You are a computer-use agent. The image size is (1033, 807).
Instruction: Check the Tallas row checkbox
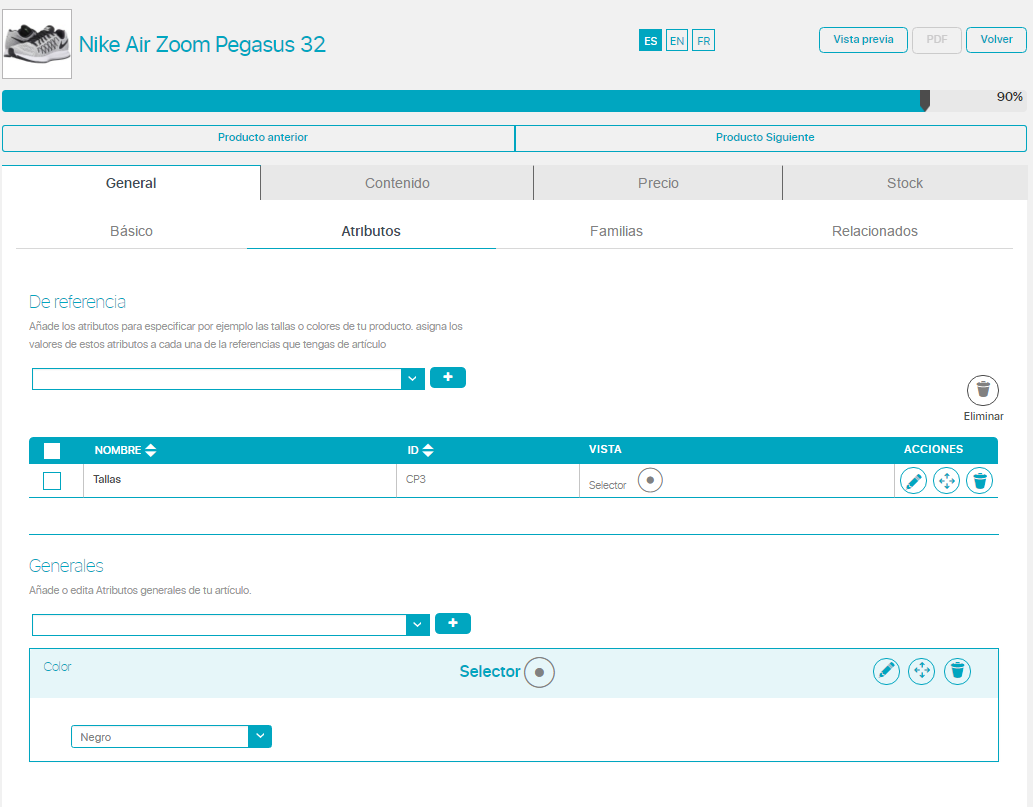pyautogui.click(x=52, y=481)
